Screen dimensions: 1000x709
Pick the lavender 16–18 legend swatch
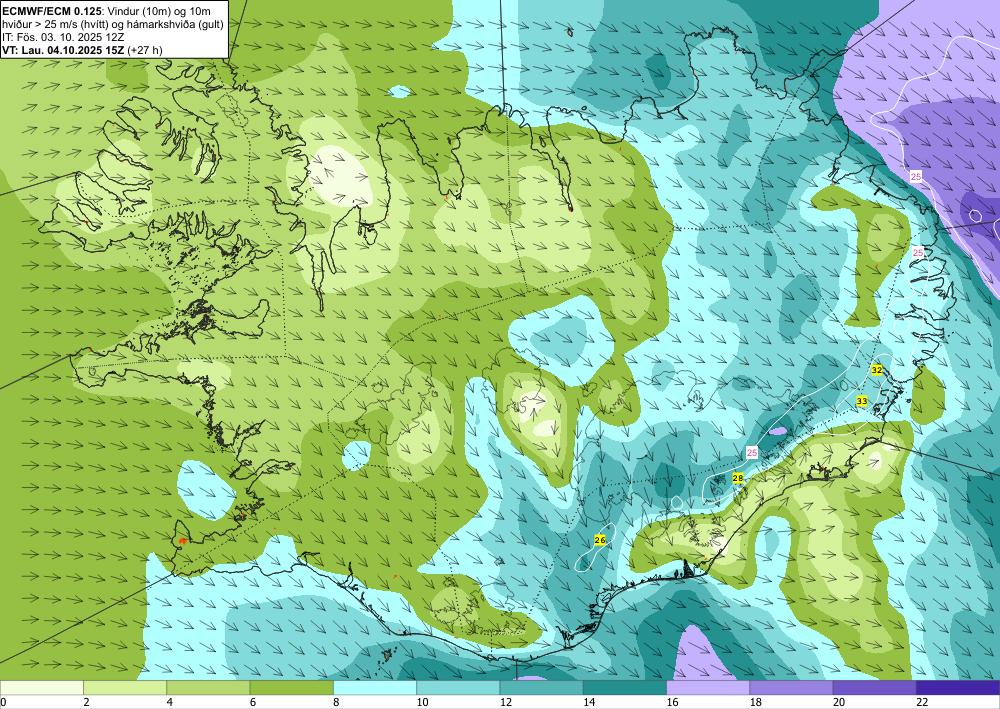[708, 688]
